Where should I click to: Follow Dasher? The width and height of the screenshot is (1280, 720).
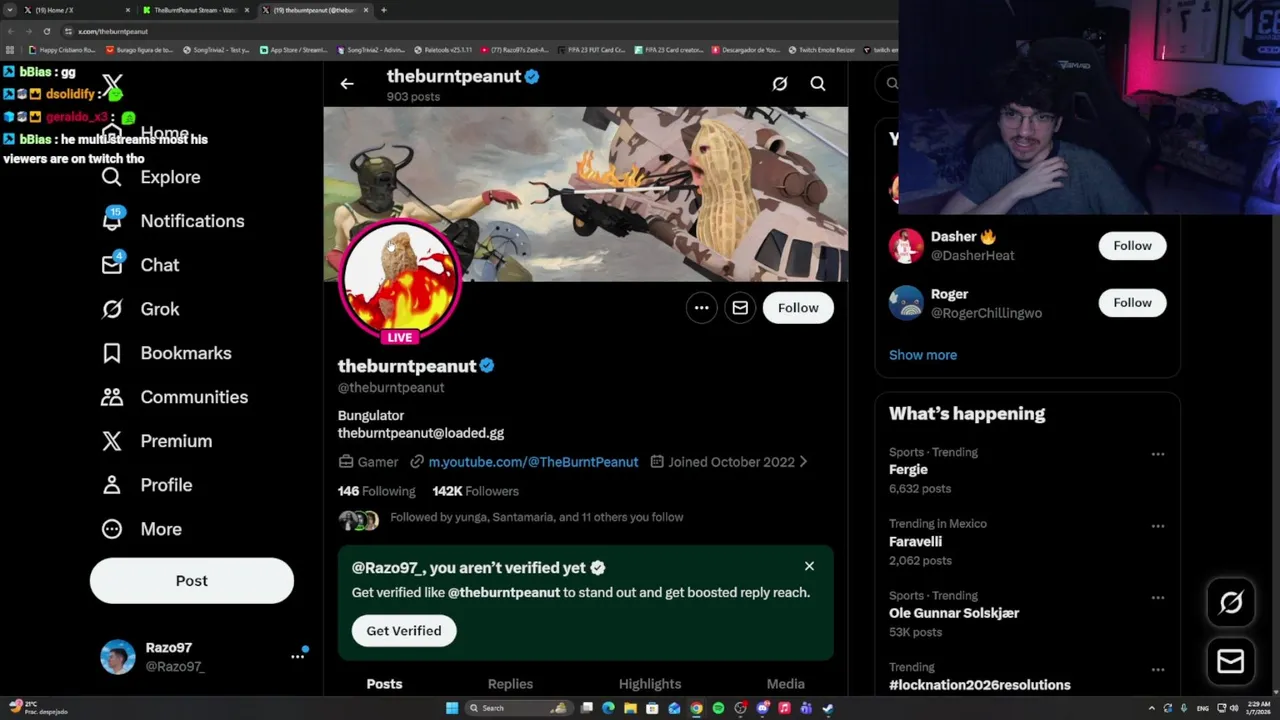(x=1132, y=246)
